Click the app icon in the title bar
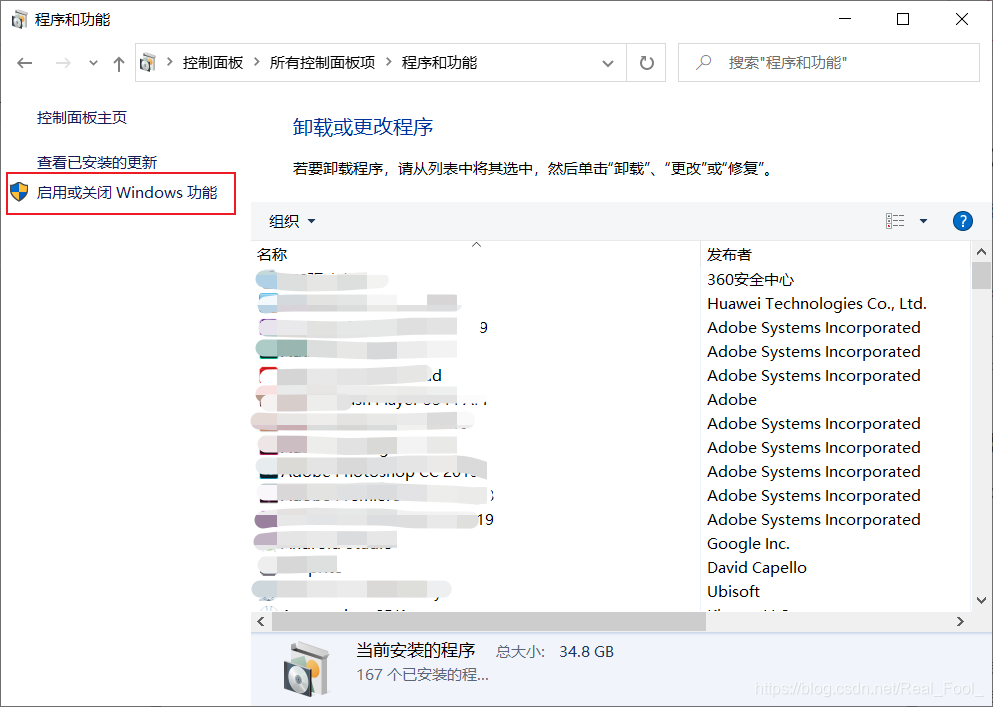This screenshot has width=993, height=707. pos(18,18)
